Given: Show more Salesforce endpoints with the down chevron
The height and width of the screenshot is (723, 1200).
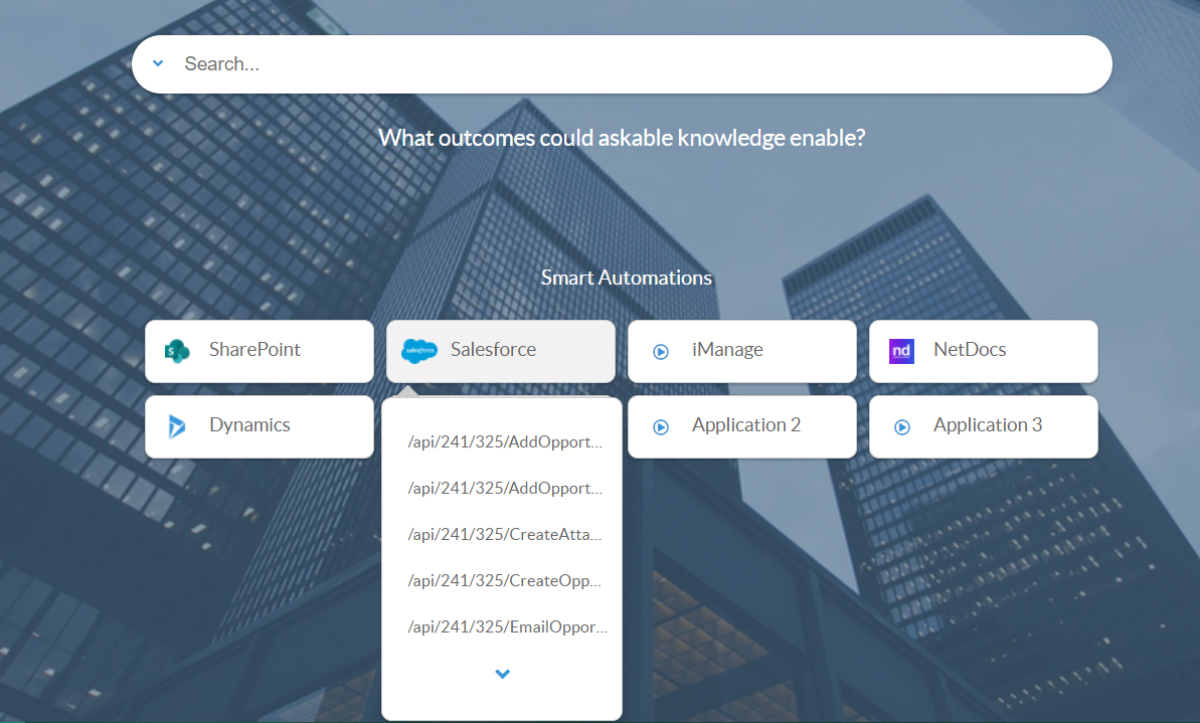Looking at the screenshot, I should (502, 674).
